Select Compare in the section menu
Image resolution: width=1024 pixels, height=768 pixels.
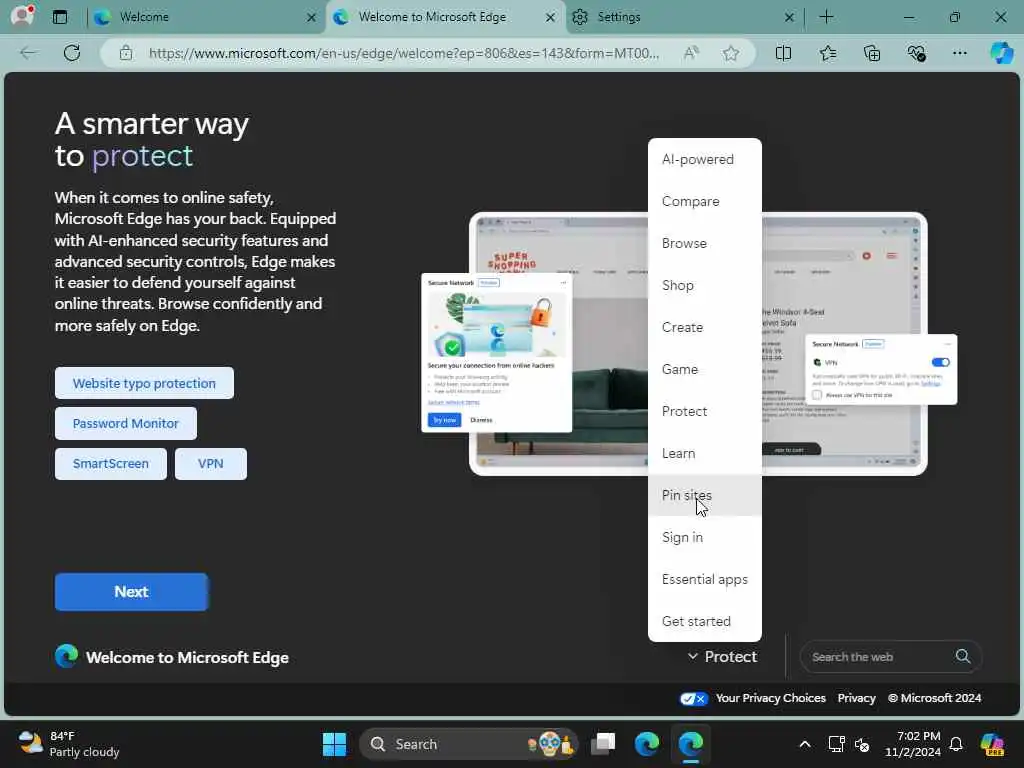click(705, 201)
